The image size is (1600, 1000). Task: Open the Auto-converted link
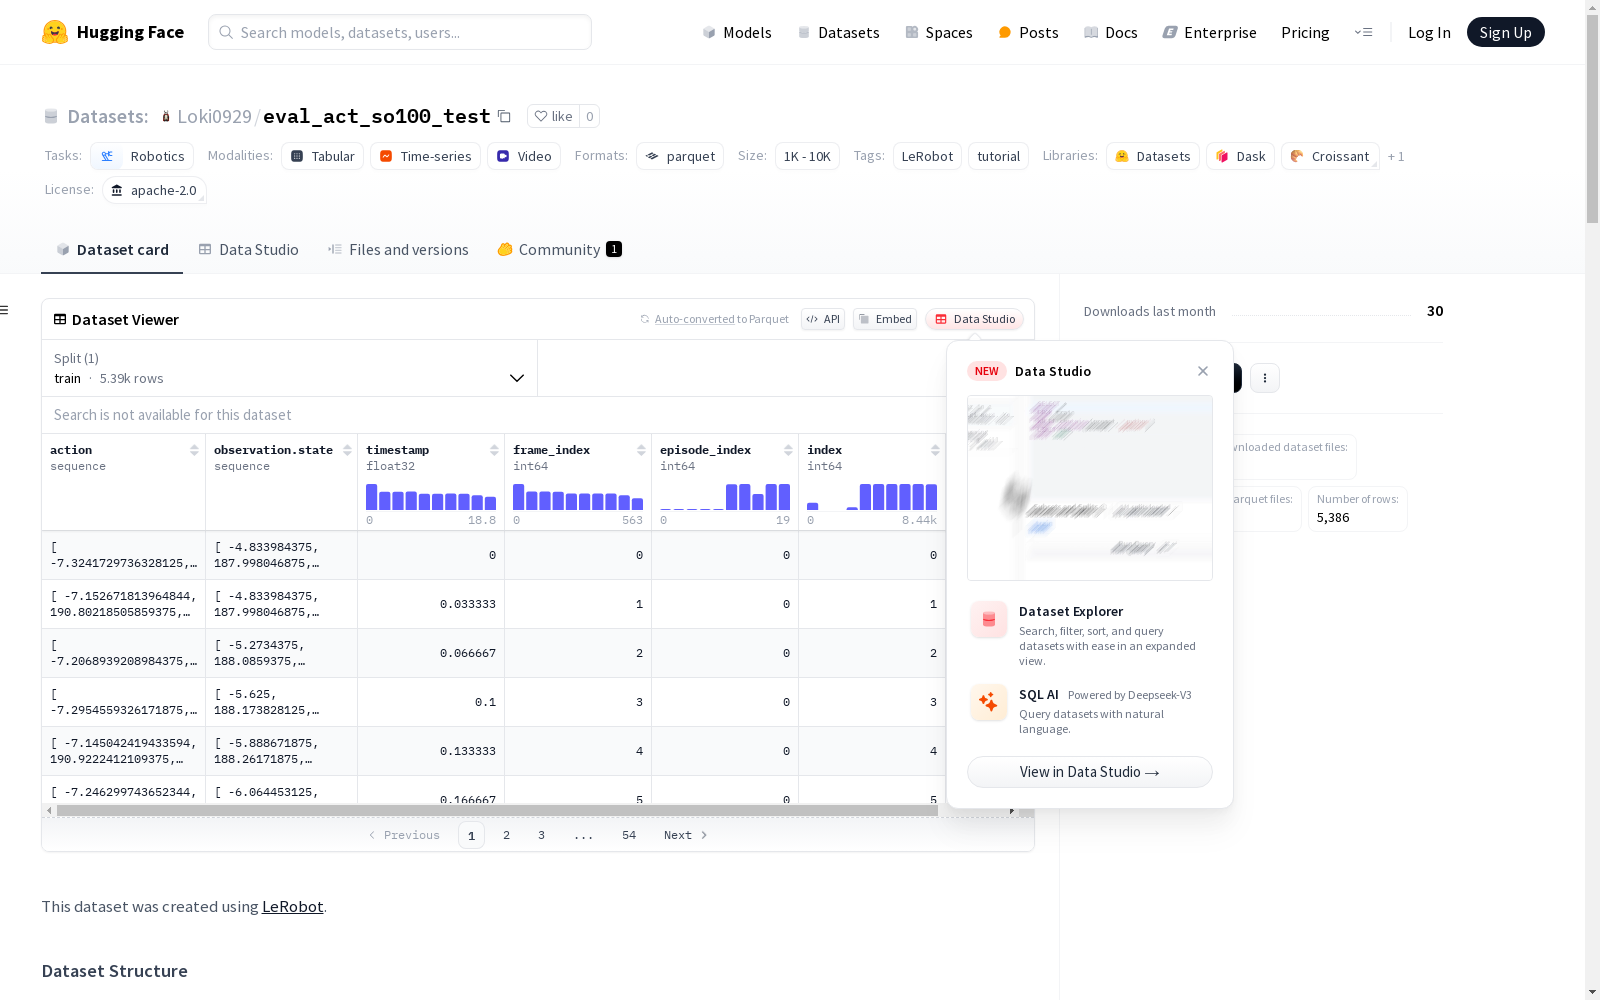coord(695,319)
